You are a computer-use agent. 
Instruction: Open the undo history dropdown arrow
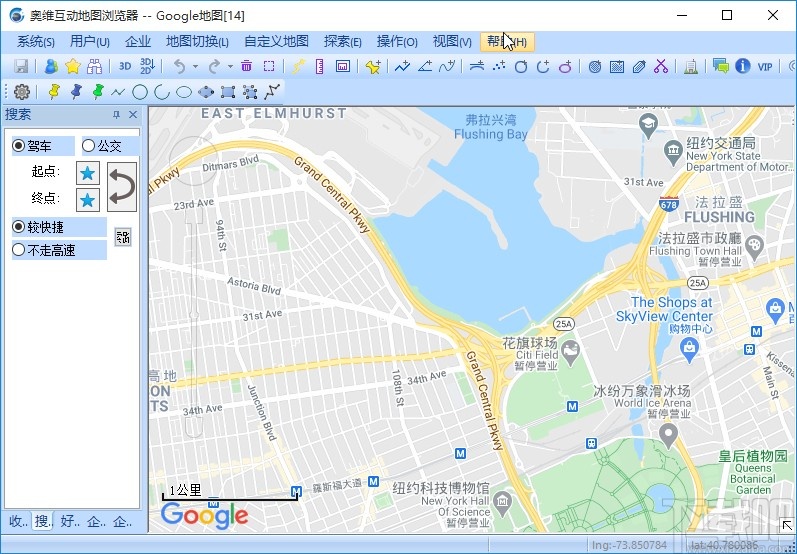tap(195, 67)
